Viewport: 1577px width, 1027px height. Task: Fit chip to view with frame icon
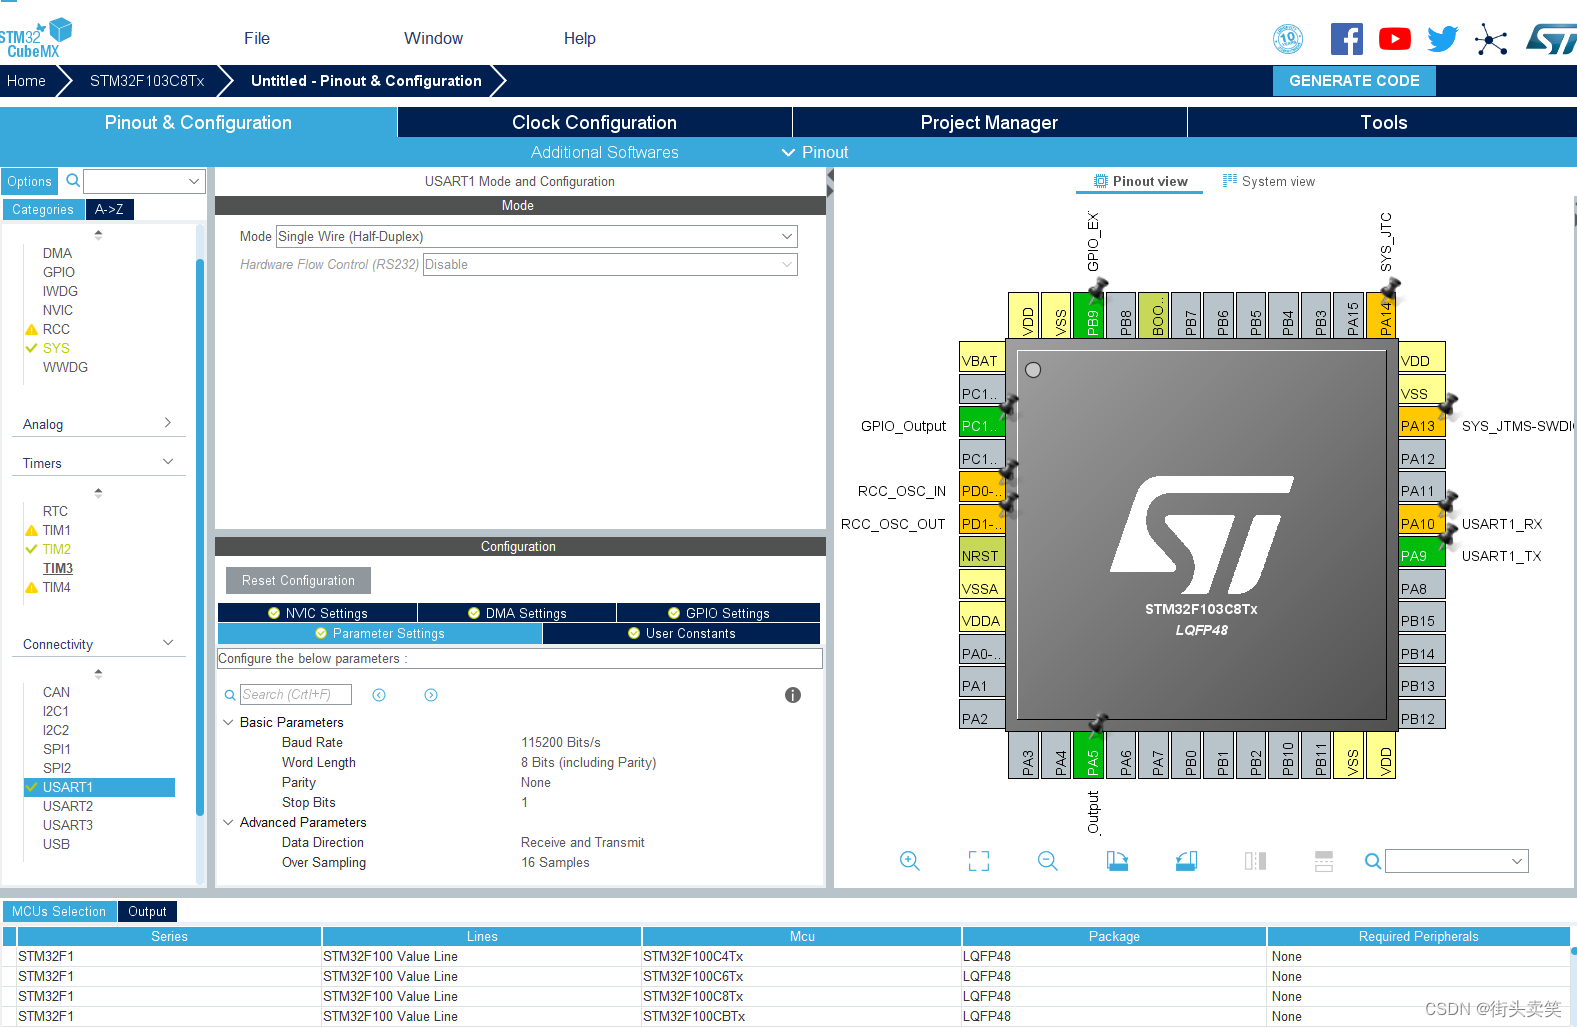point(979,861)
